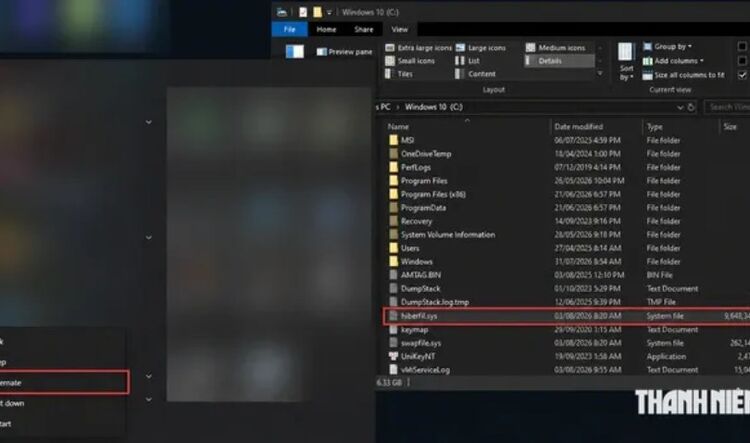Click the Navigation pane button icon
Screen dimensions: 750x443
[295, 51]
